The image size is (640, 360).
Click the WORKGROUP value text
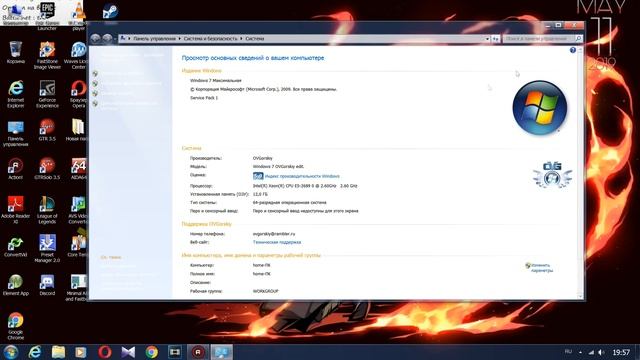pyautogui.click(x=265, y=291)
